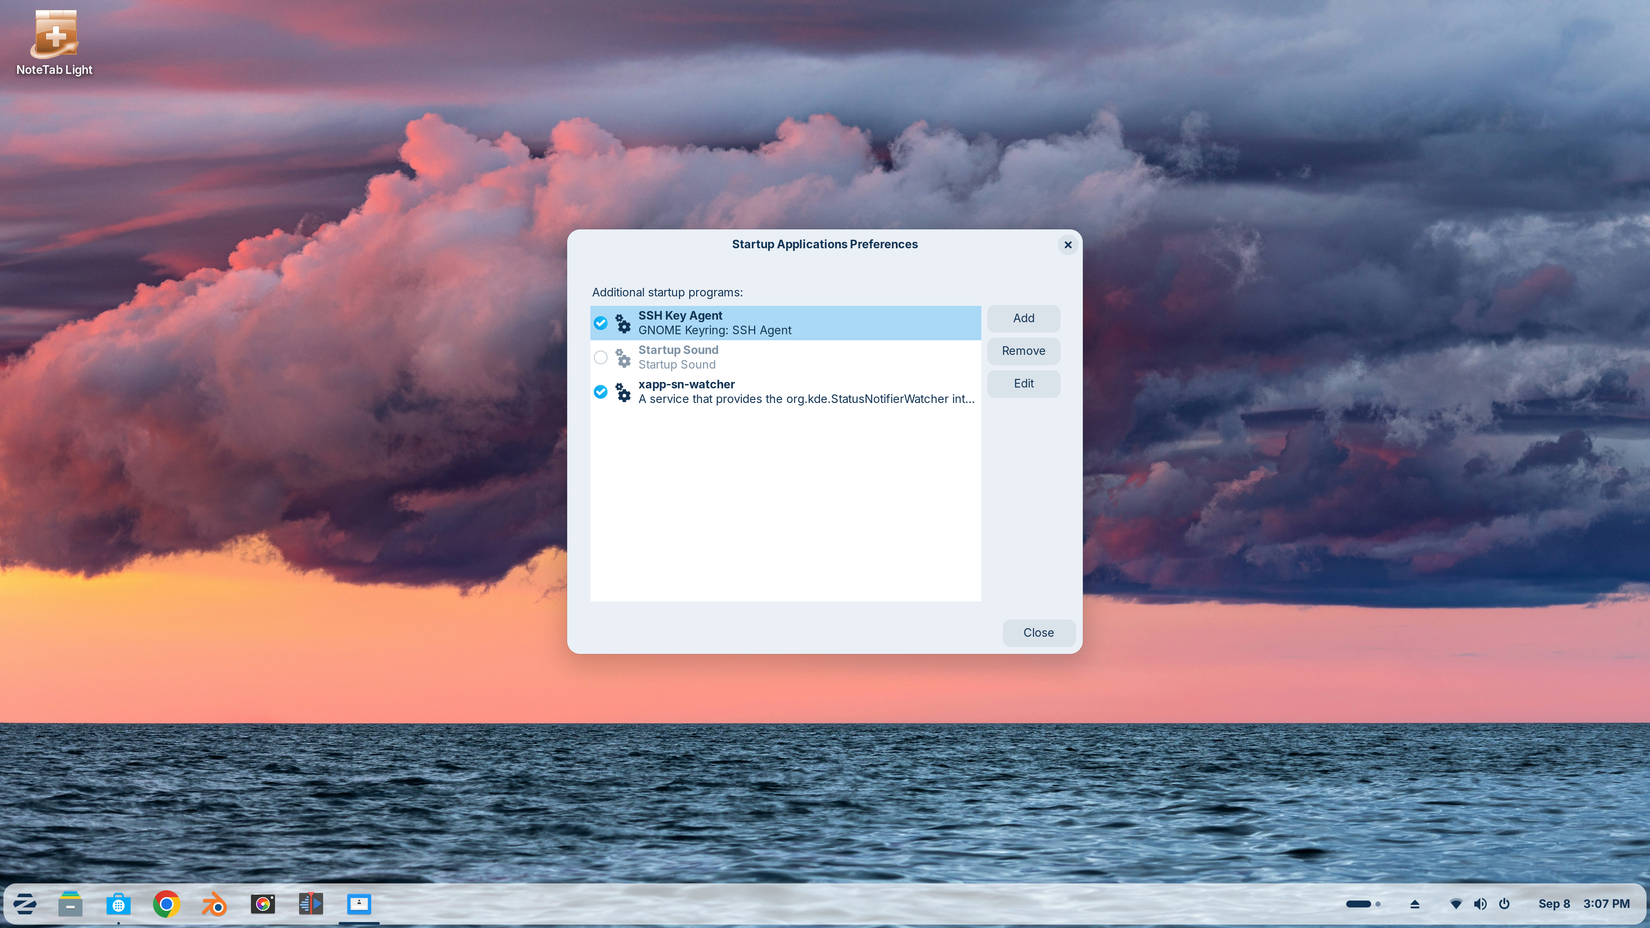Click the Remove button
The height and width of the screenshot is (928, 1650).
[1024, 351]
